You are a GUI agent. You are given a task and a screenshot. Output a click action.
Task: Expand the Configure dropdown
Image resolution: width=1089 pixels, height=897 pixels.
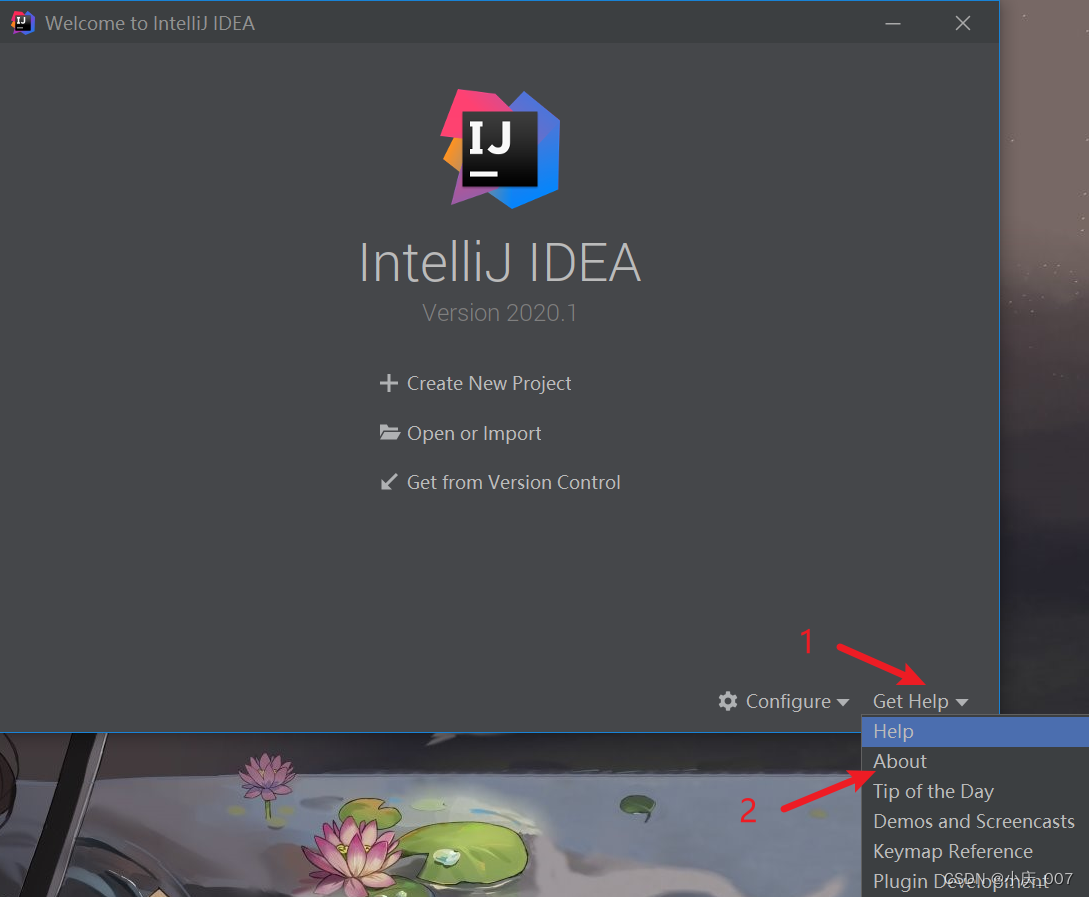[x=844, y=701]
